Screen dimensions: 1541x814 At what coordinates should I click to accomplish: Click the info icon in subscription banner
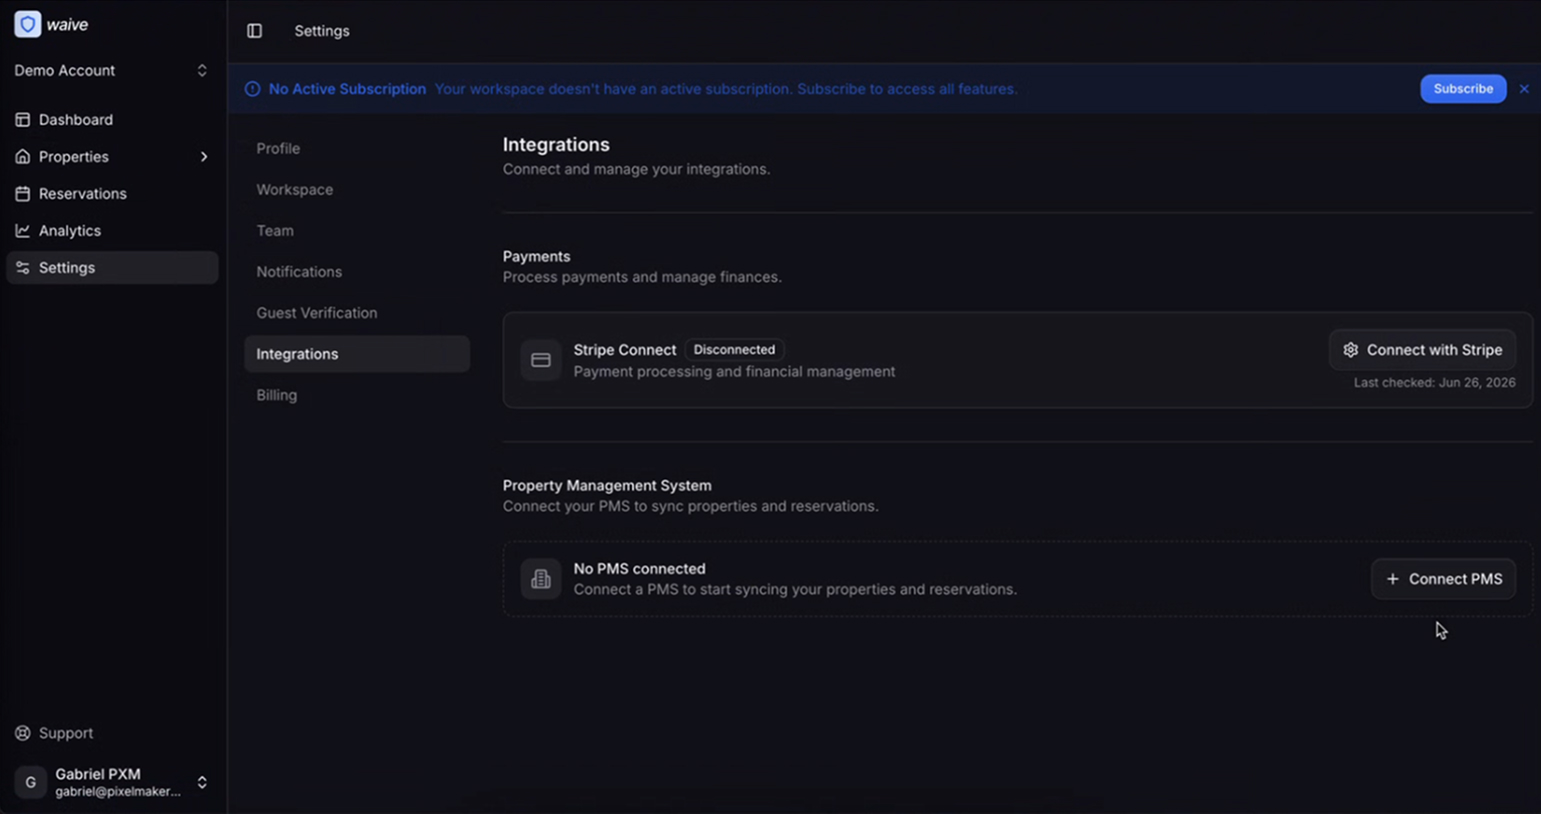point(252,89)
